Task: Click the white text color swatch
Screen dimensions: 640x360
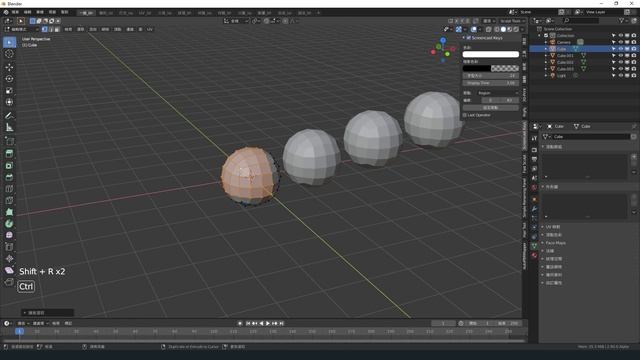Action: [491, 54]
